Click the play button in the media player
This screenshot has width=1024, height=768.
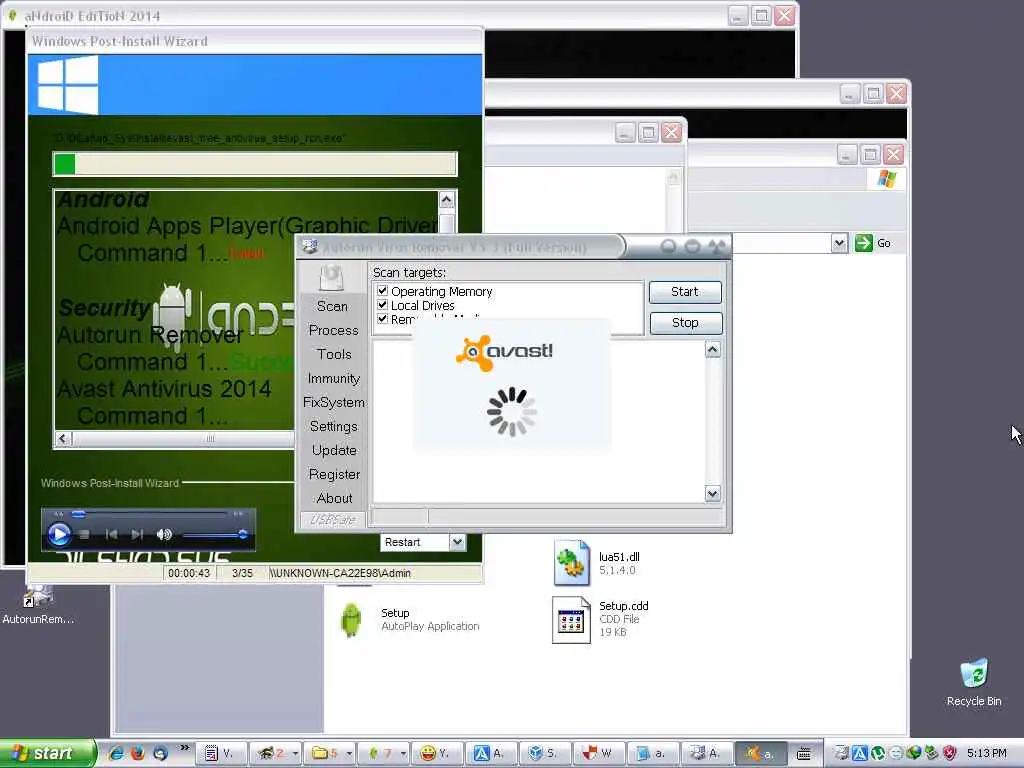point(59,534)
